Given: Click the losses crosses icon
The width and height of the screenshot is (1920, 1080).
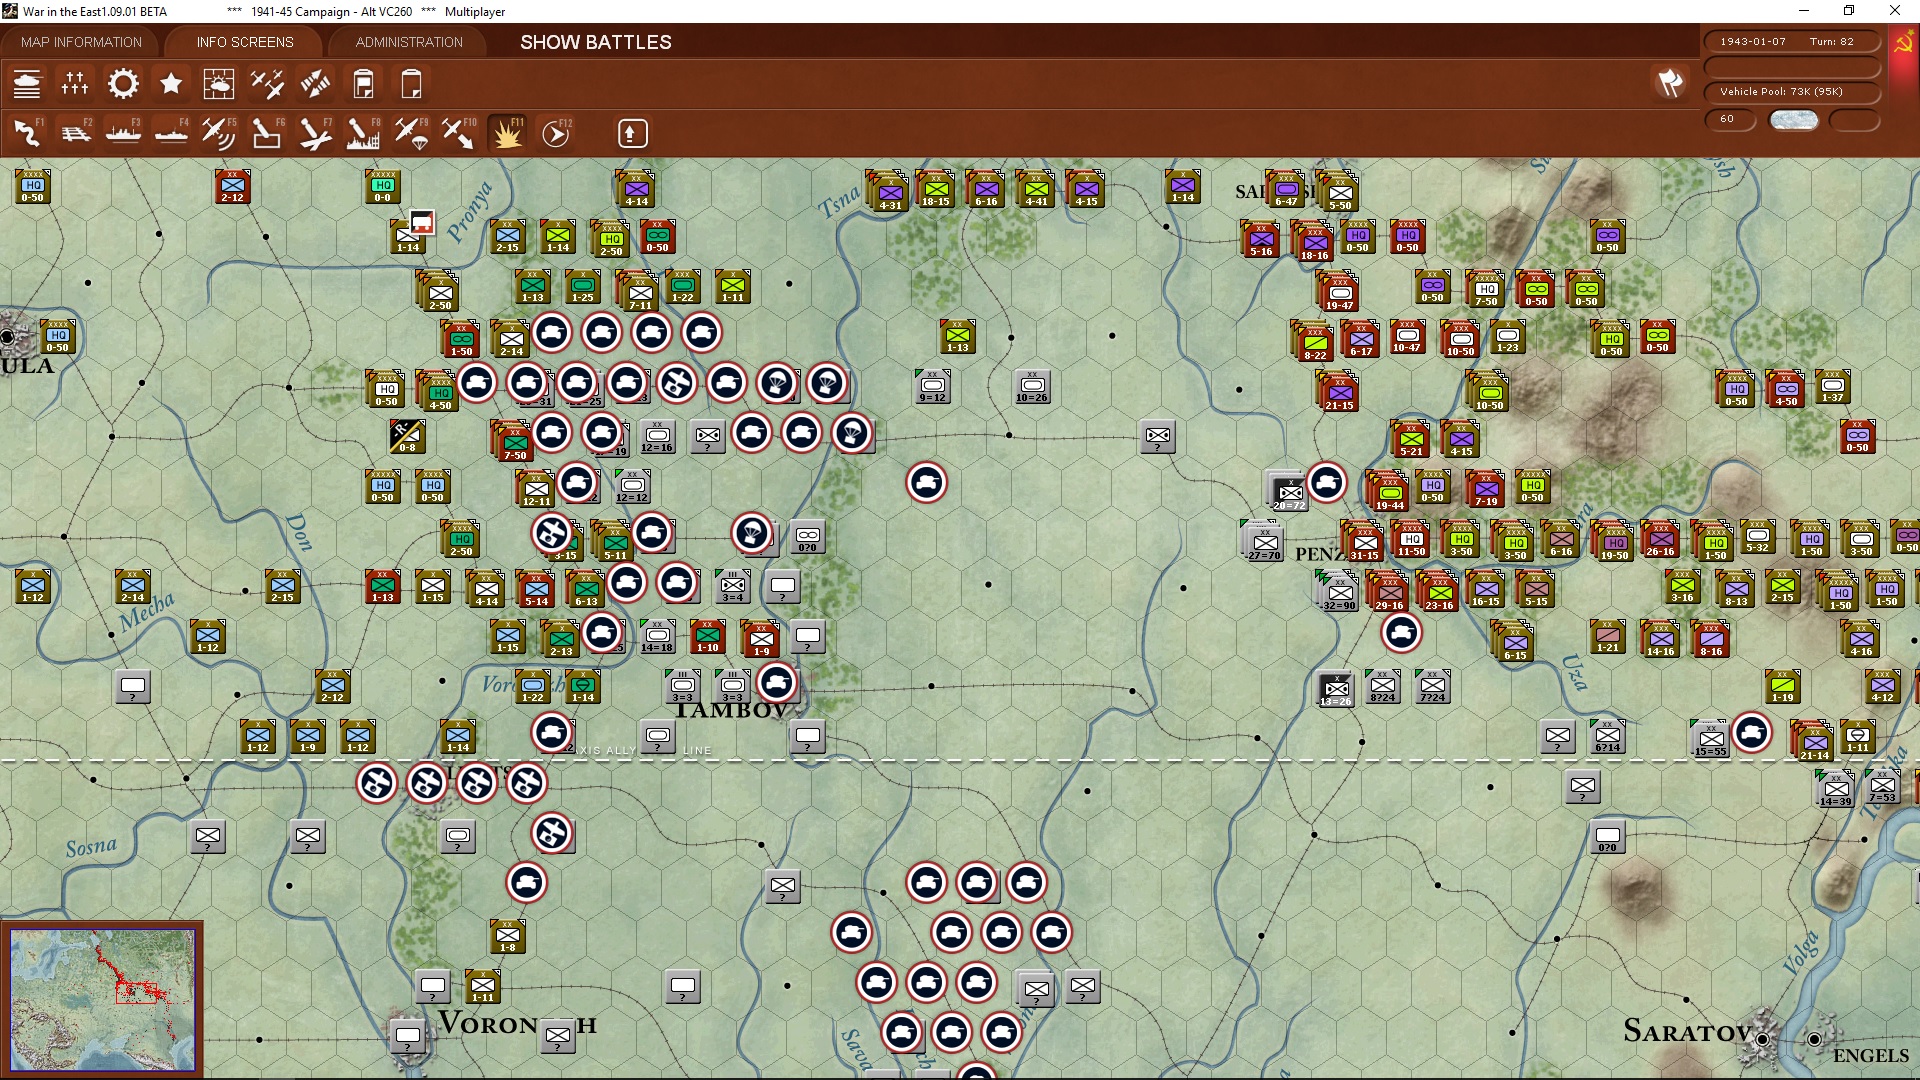Looking at the screenshot, I should [75, 84].
